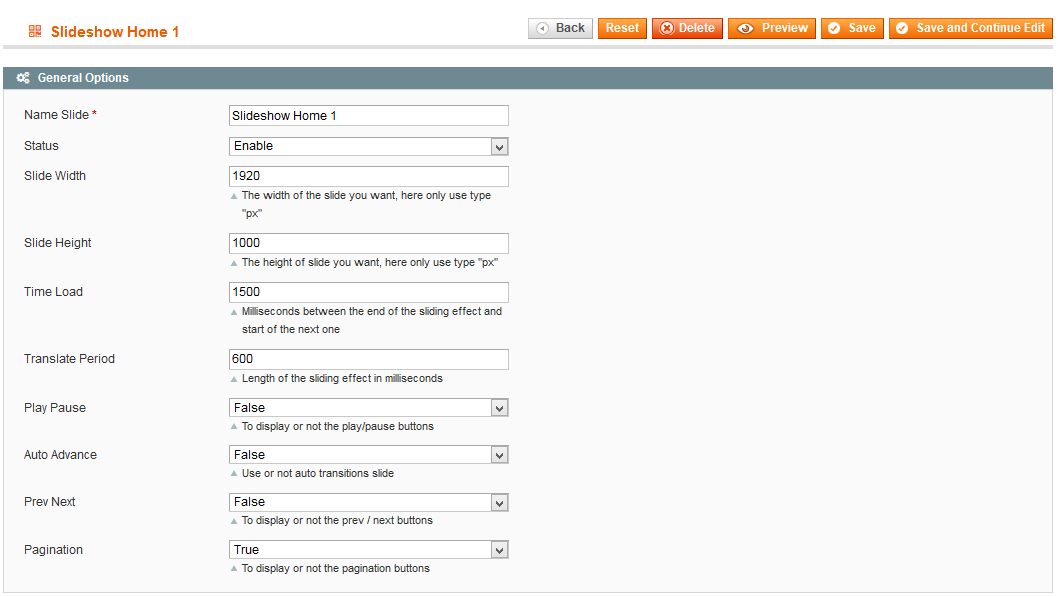Open the Pagination dropdown

[368, 549]
